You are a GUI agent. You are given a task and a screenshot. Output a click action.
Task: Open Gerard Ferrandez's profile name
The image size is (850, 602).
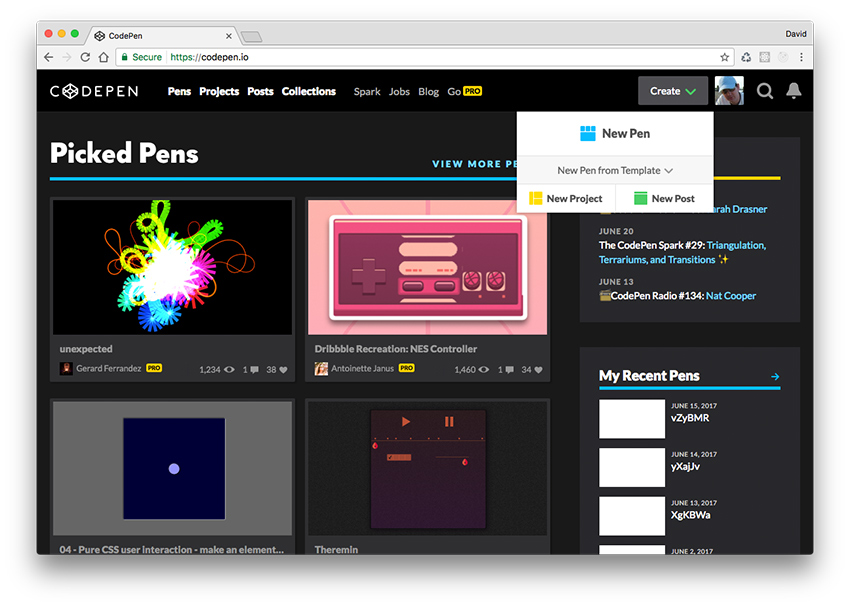108,368
